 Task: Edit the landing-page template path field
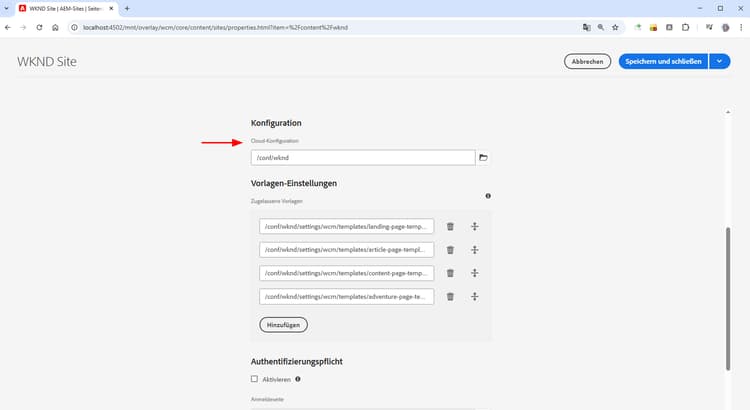pyautogui.click(x=346, y=226)
